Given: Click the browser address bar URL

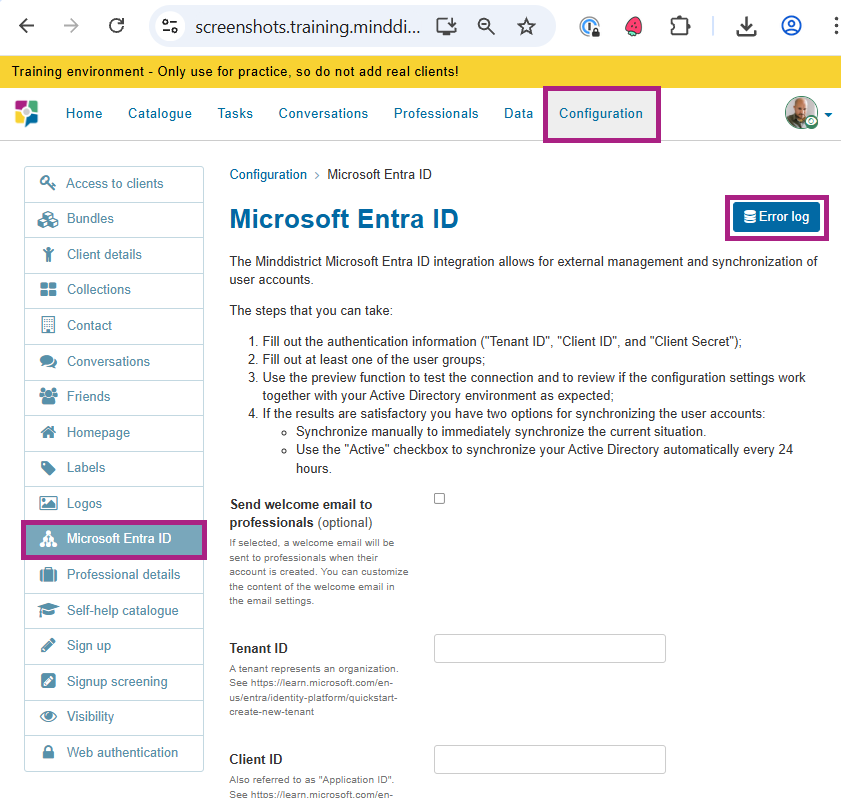Looking at the screenshot, I should [307, 26].
